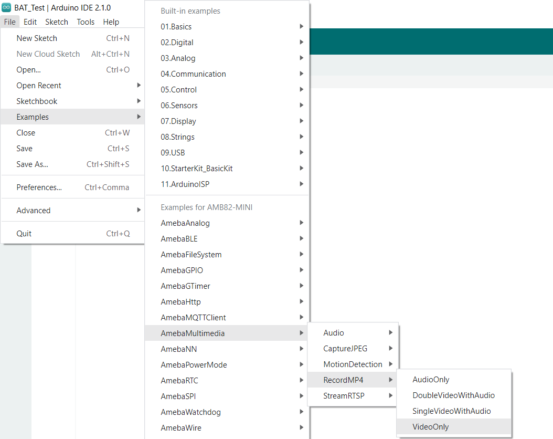Open the Edit menu
This screenshot has height=439, width=553.
(x=30, y=22)
